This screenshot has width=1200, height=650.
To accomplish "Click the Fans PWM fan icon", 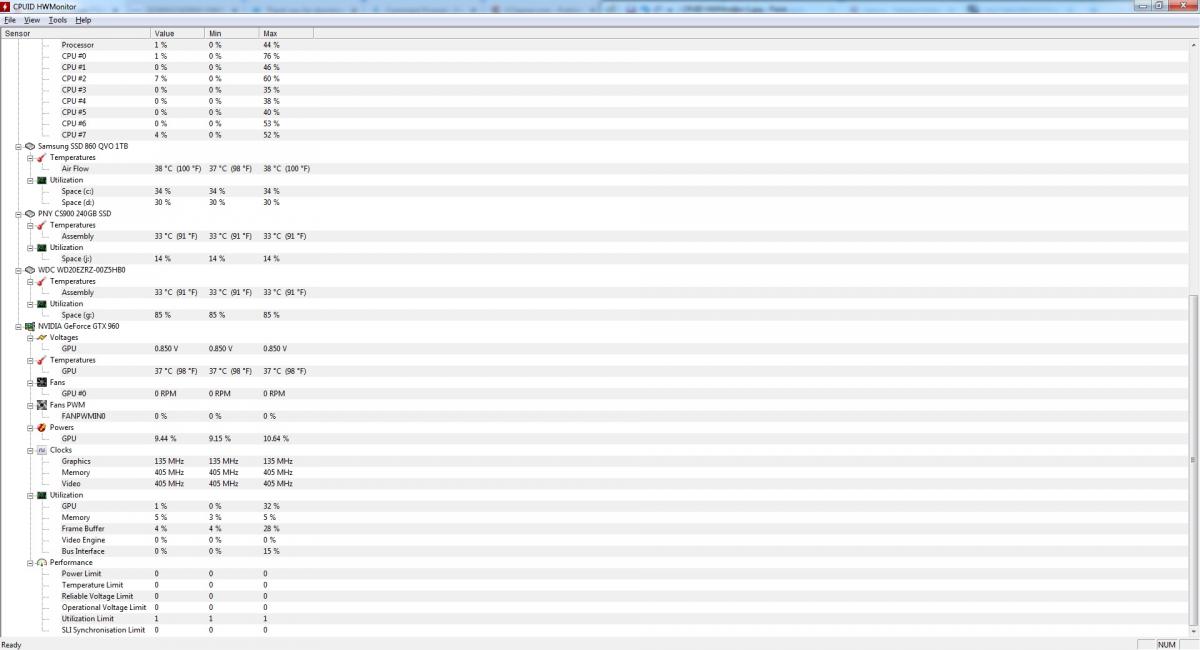I will tap(42, 405).
